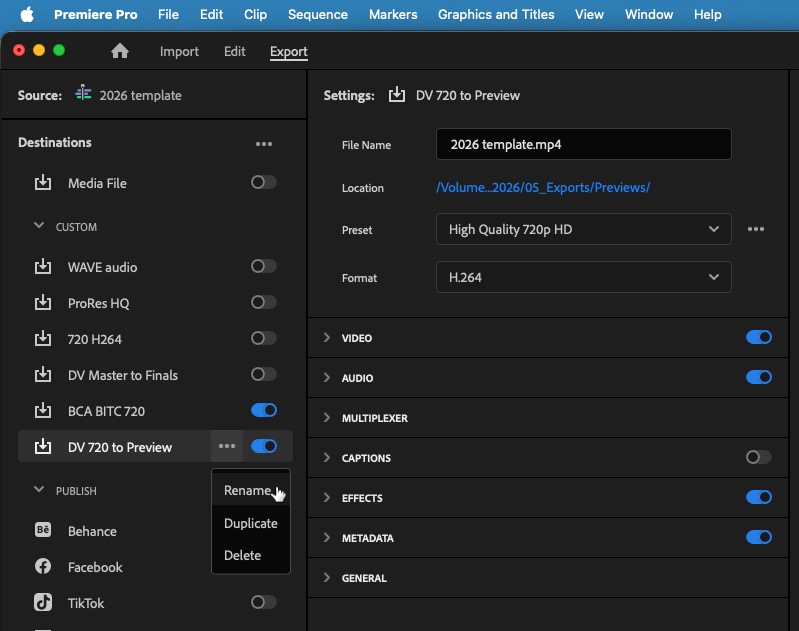Viewport: 799px width, 631px height.
Task: Open the Premiere Pro application menu
Action: coord(96,14)
